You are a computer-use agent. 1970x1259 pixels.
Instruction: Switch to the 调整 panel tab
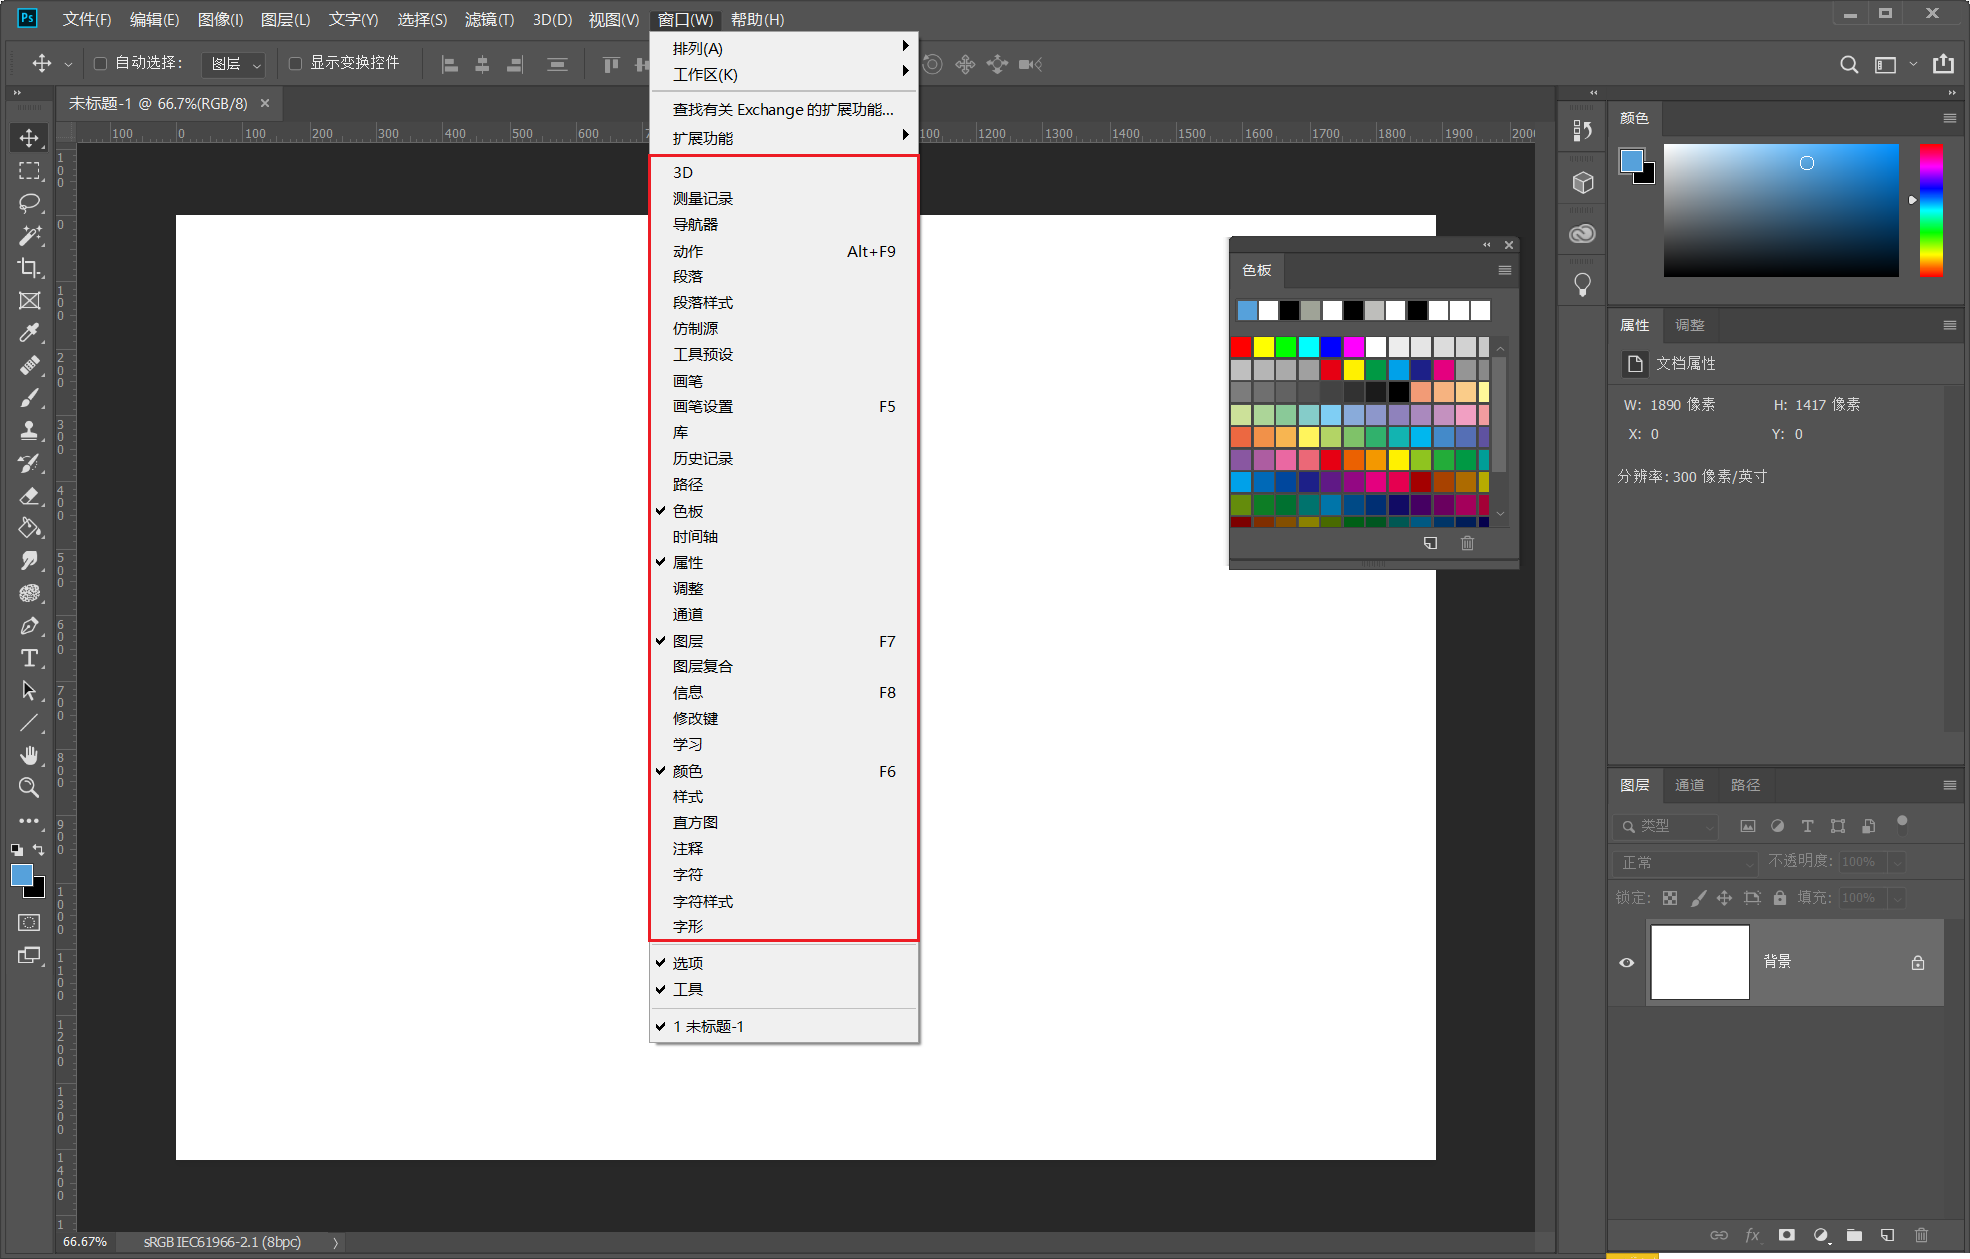pyautogui.click(x=1689, y=325)
